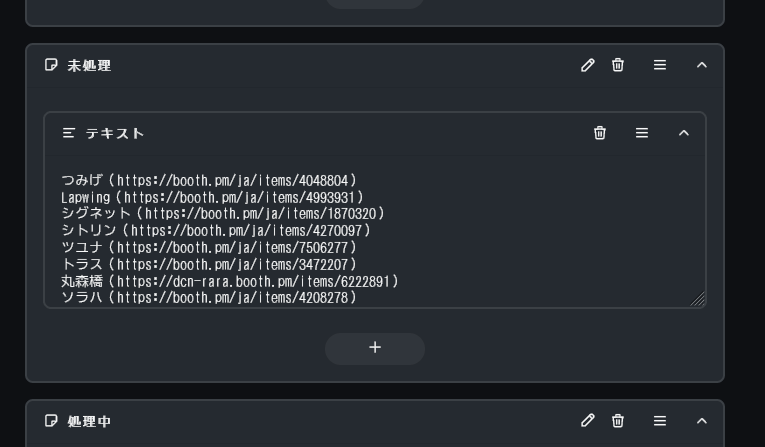Delete the テキスト block using trash icon

[x=600, y=133]
